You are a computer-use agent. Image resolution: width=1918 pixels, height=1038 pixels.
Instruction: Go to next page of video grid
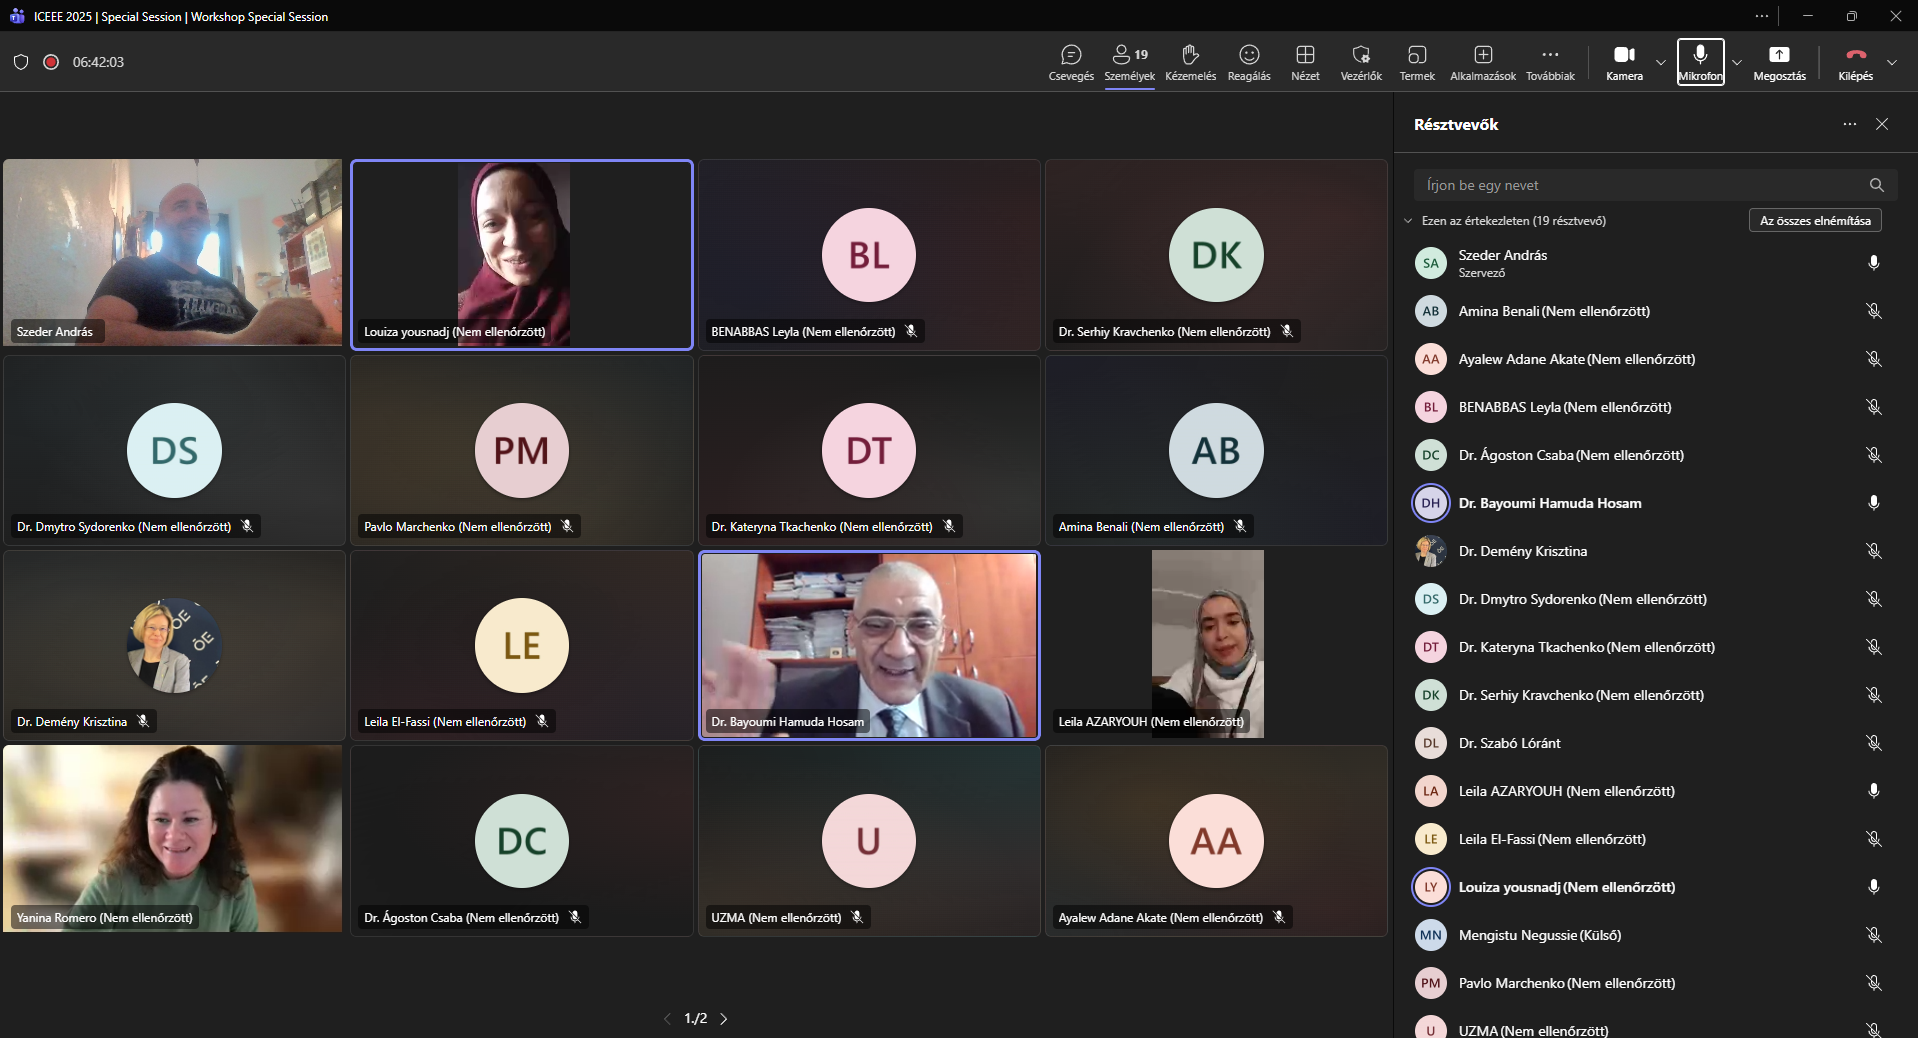point(724,1019)
